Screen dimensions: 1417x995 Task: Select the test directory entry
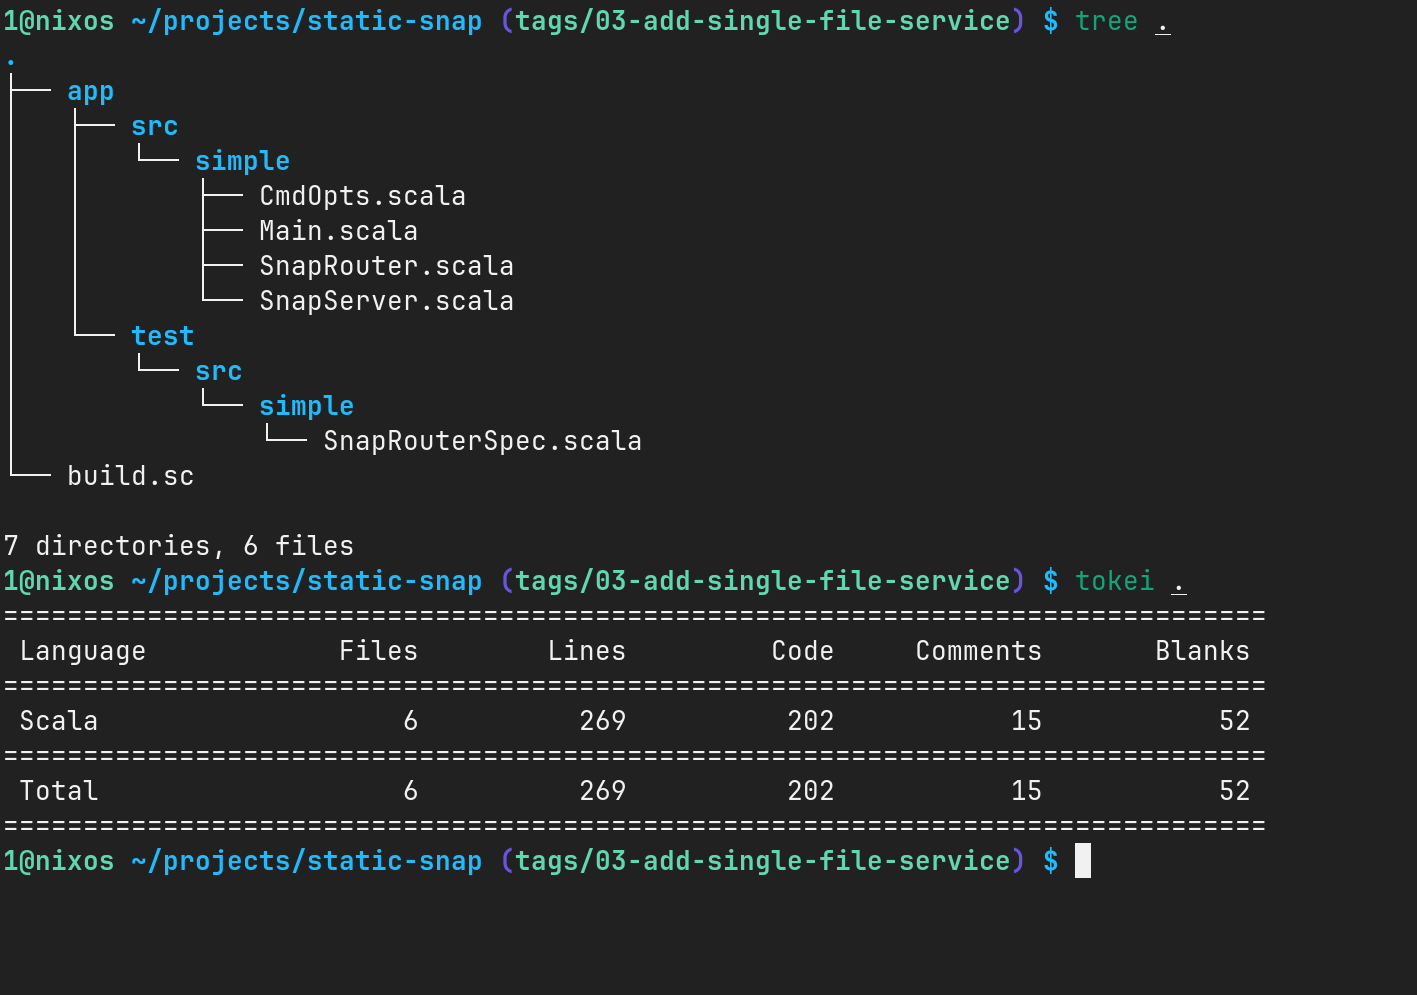[162, 336]
